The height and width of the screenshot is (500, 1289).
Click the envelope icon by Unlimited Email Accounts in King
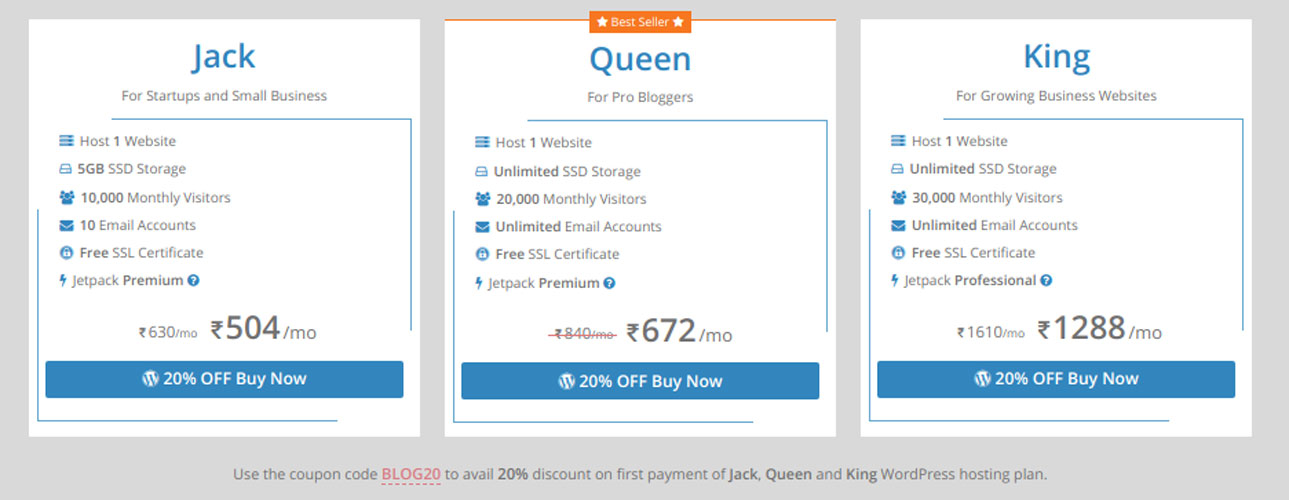tap(898, 225)
